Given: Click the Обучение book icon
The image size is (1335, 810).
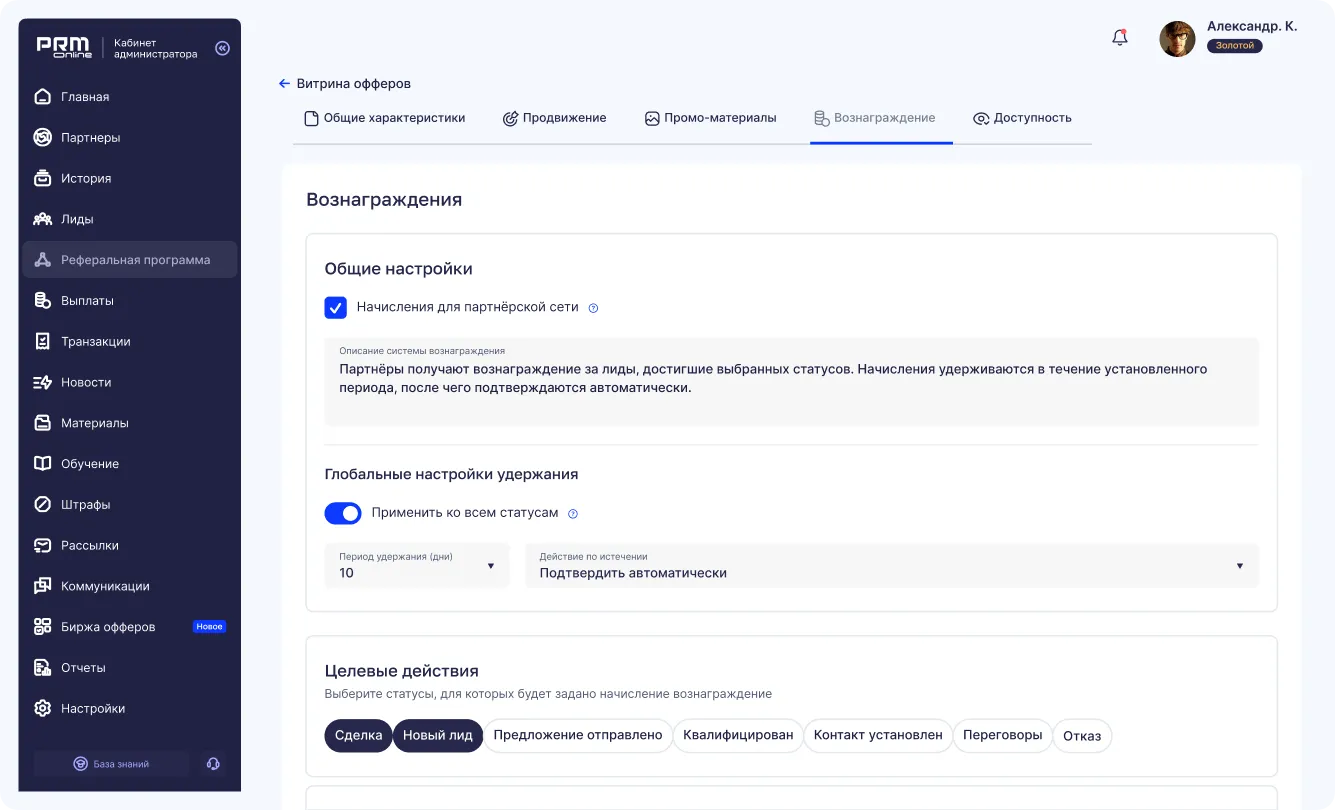Looking at the screenshot, I should 42,464.
